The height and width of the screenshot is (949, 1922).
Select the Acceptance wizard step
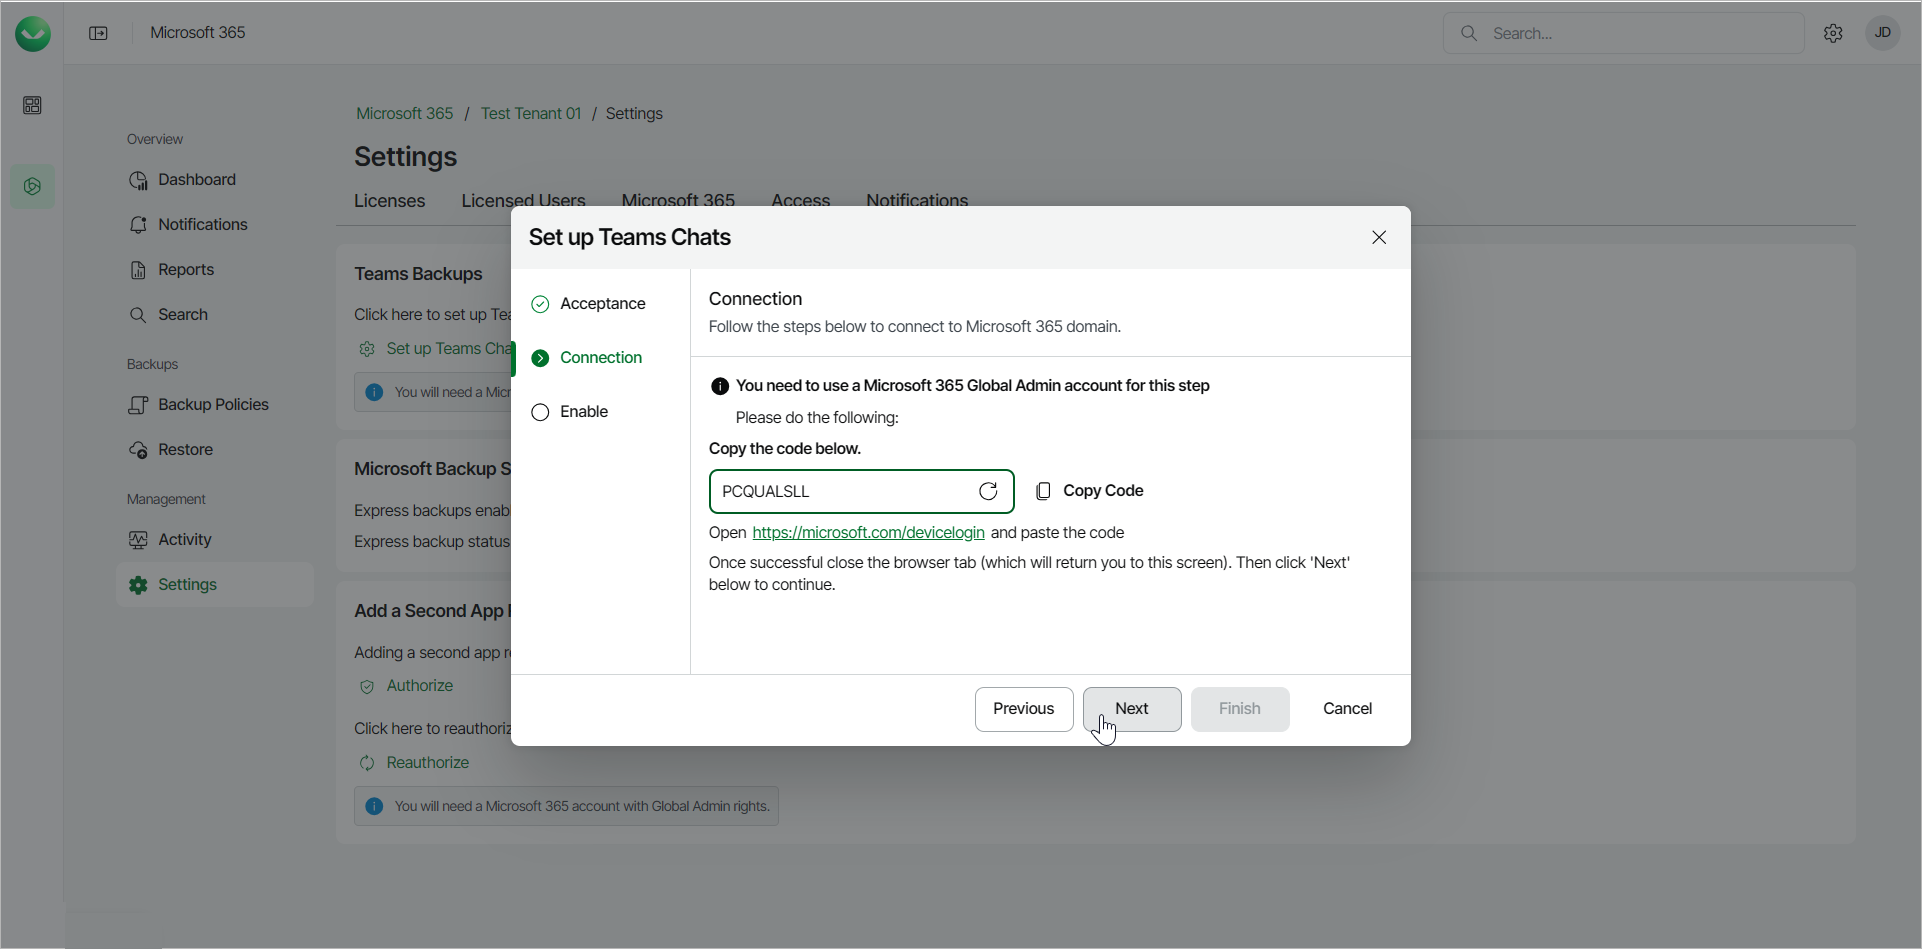(x=602, y=304)
